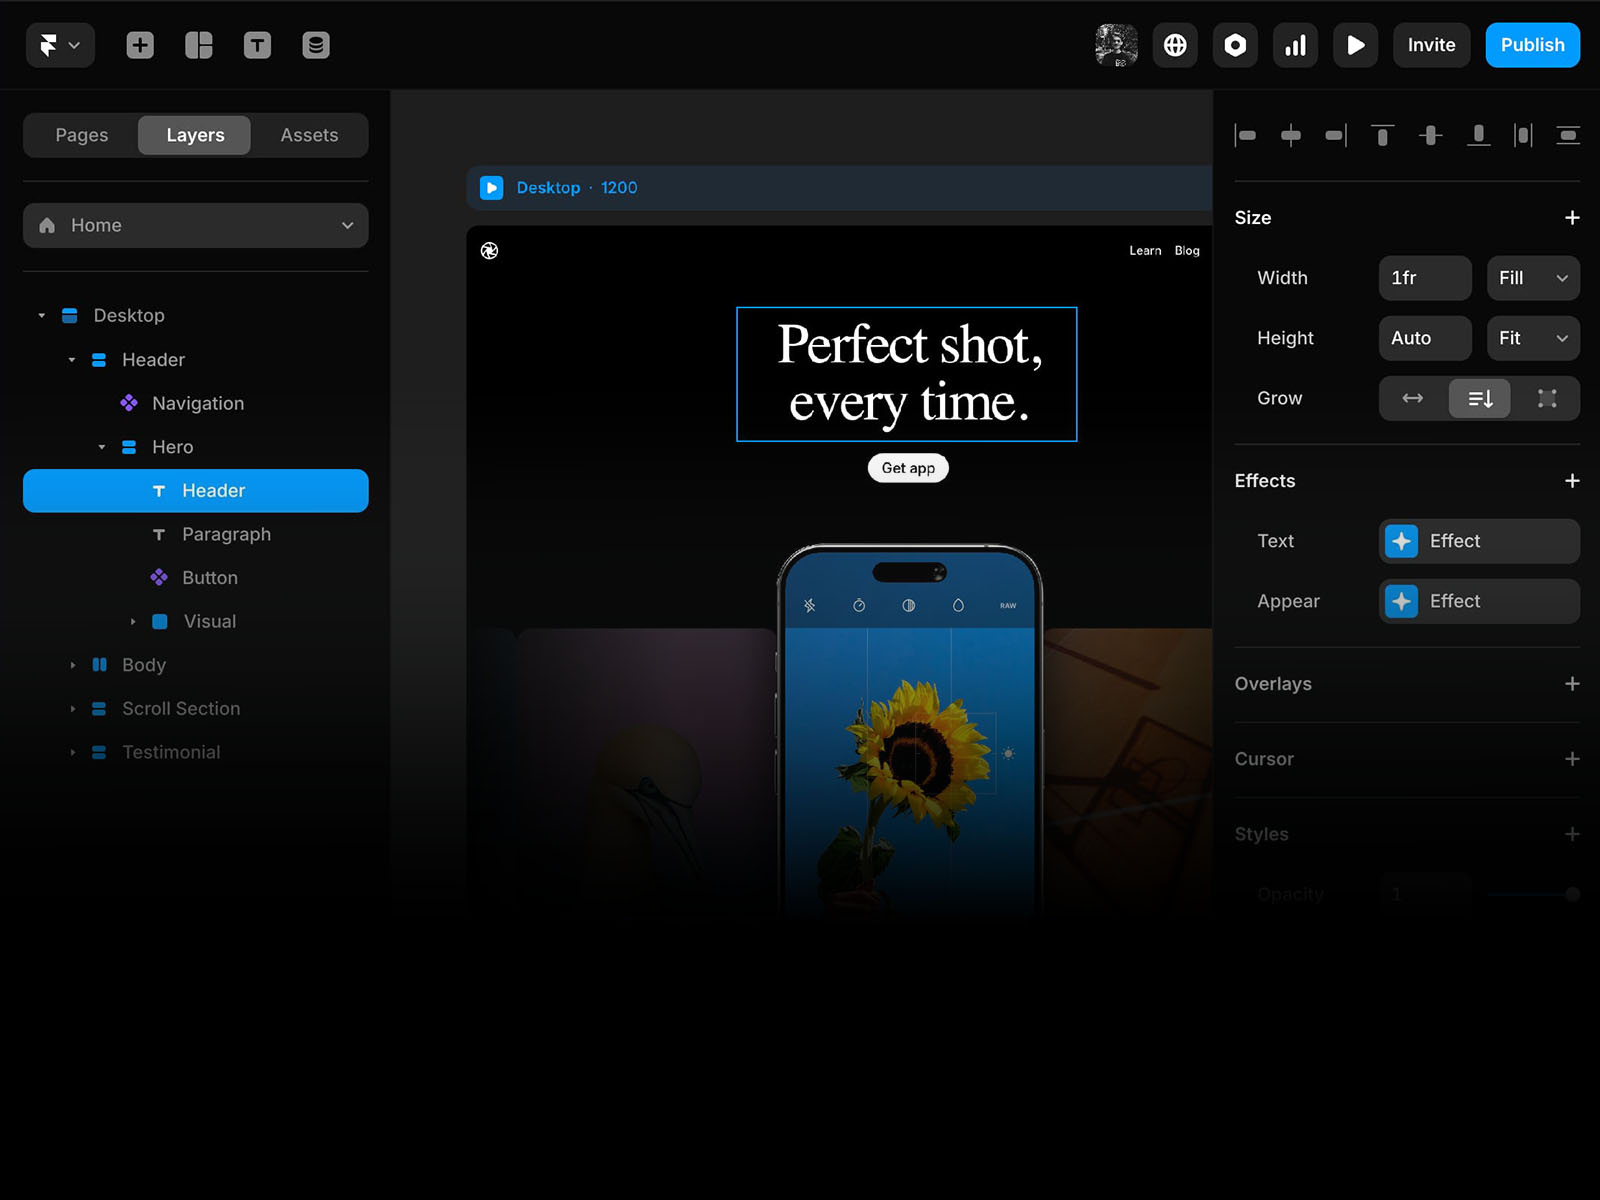1600x1200 pixels.
Task: Add an overlay with Overlays plus
Action: [x=1572, y=684]
